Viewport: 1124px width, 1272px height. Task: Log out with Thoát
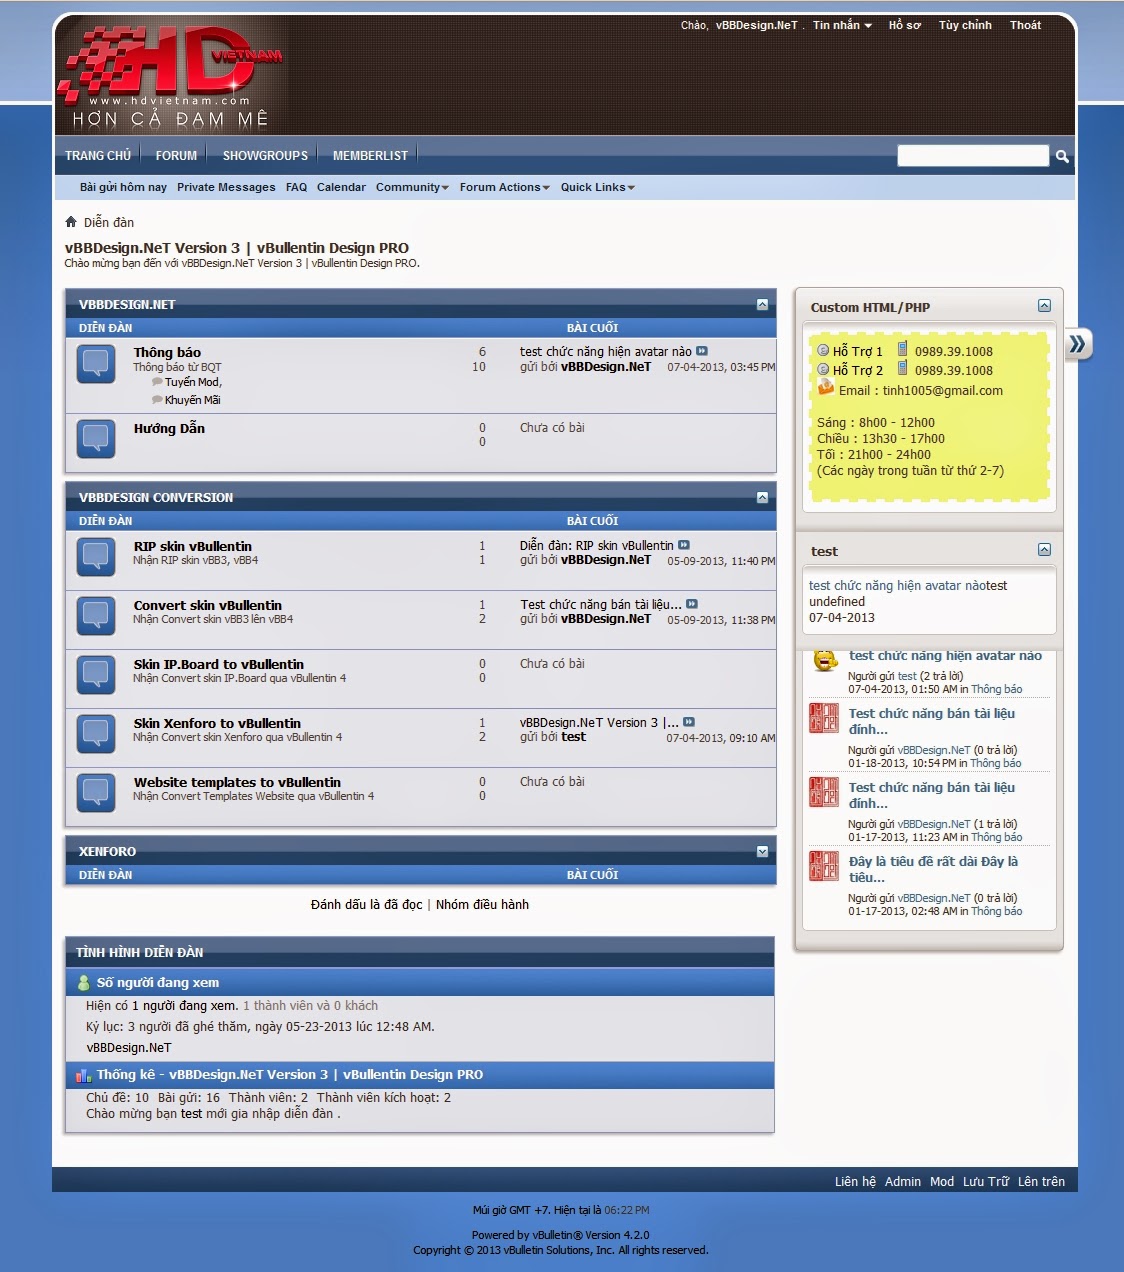(x=1025, y=25)
